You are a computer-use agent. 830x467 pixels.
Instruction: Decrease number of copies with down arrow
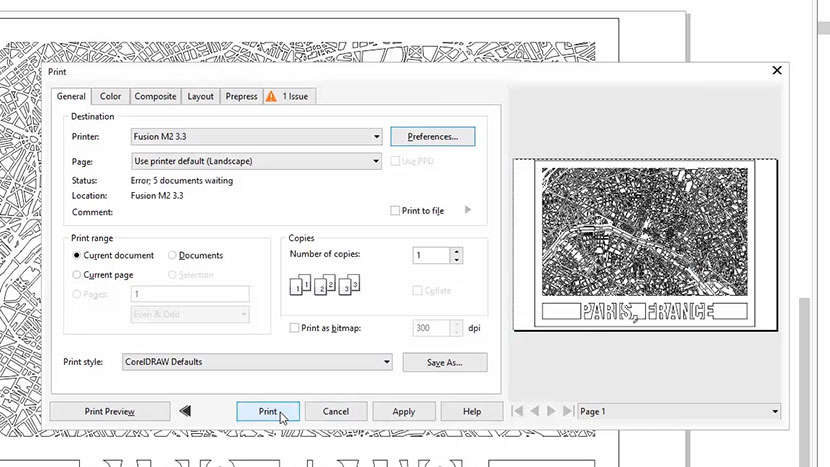pos(457,260)
